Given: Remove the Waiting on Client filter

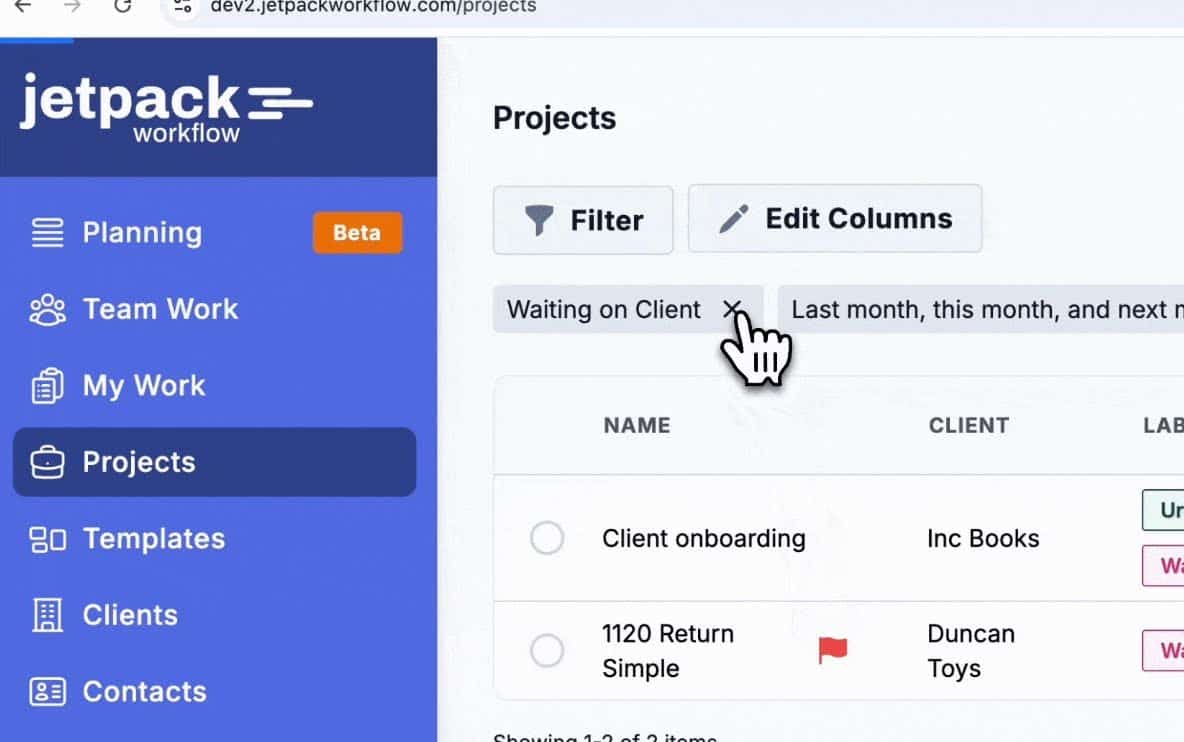Looking at the screenshot, I should click(x=733, y=310).
